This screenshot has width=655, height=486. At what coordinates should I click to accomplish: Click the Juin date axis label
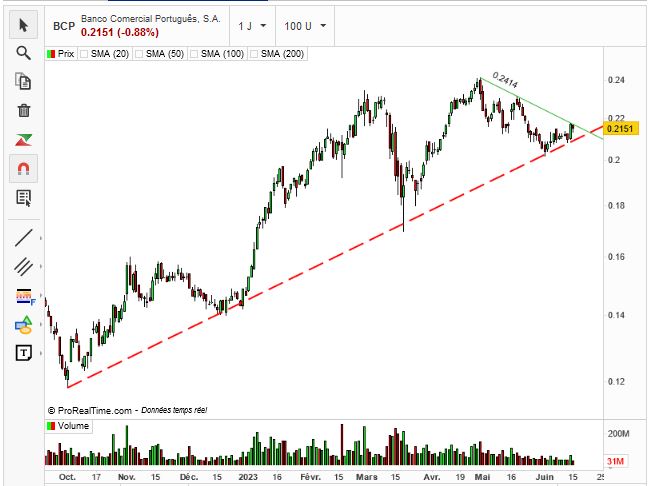coord(545,477)
